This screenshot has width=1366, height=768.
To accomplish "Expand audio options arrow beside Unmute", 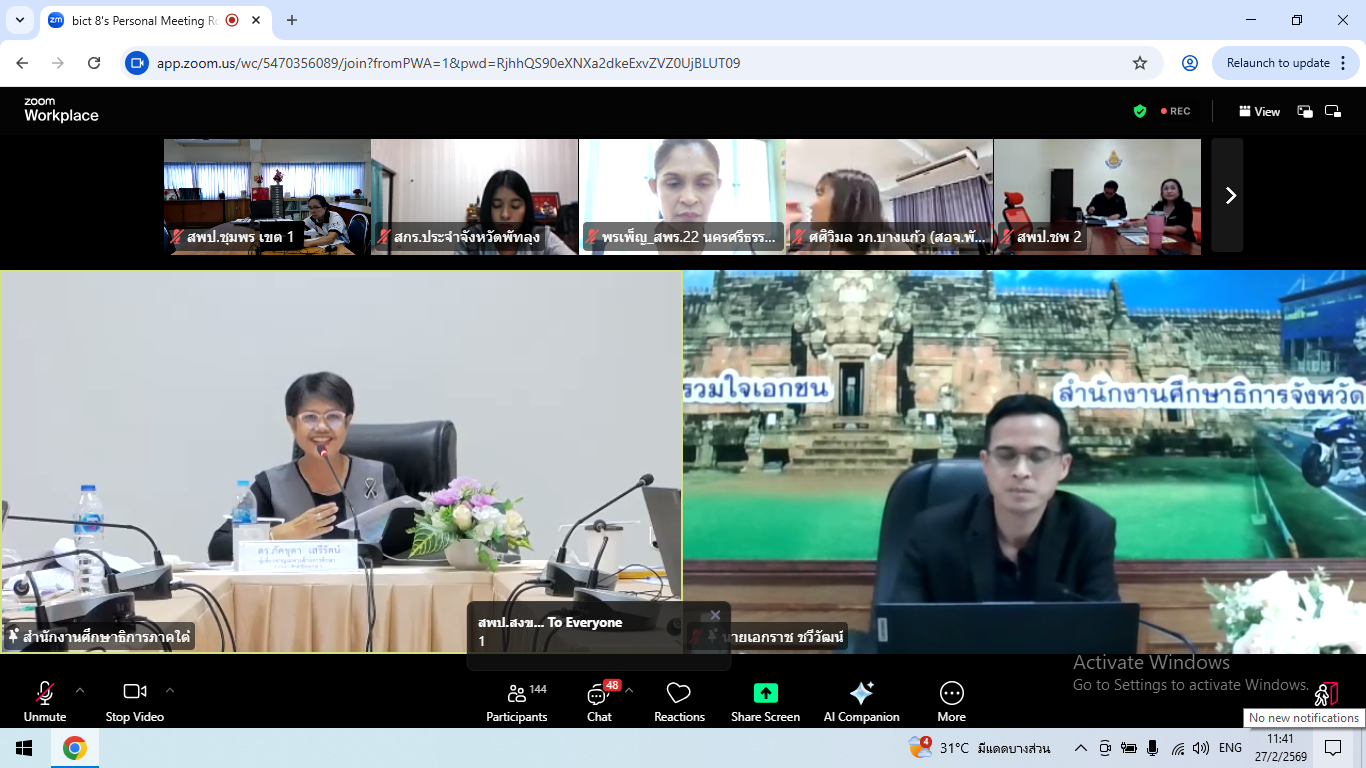I will pos(80,690).
